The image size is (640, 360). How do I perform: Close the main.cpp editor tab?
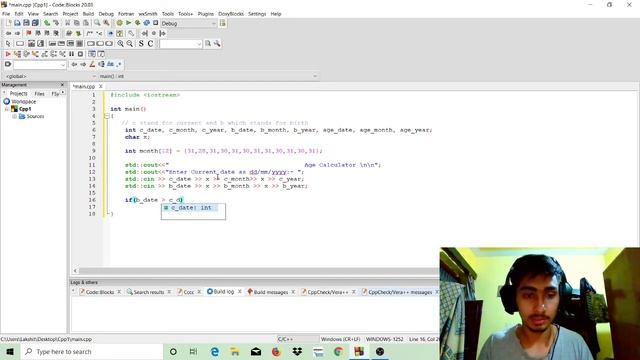[100, 86]
